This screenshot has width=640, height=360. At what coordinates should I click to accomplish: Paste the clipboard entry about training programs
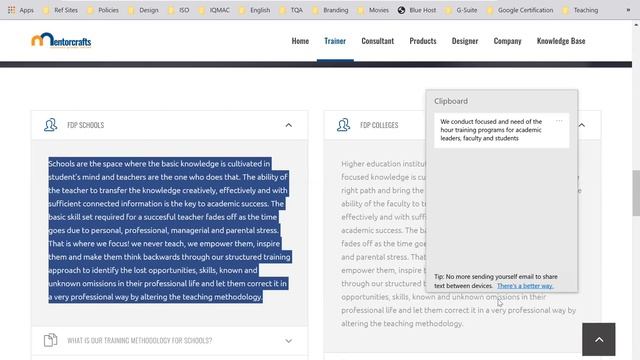pyautogui.click(x=502, y=130)
